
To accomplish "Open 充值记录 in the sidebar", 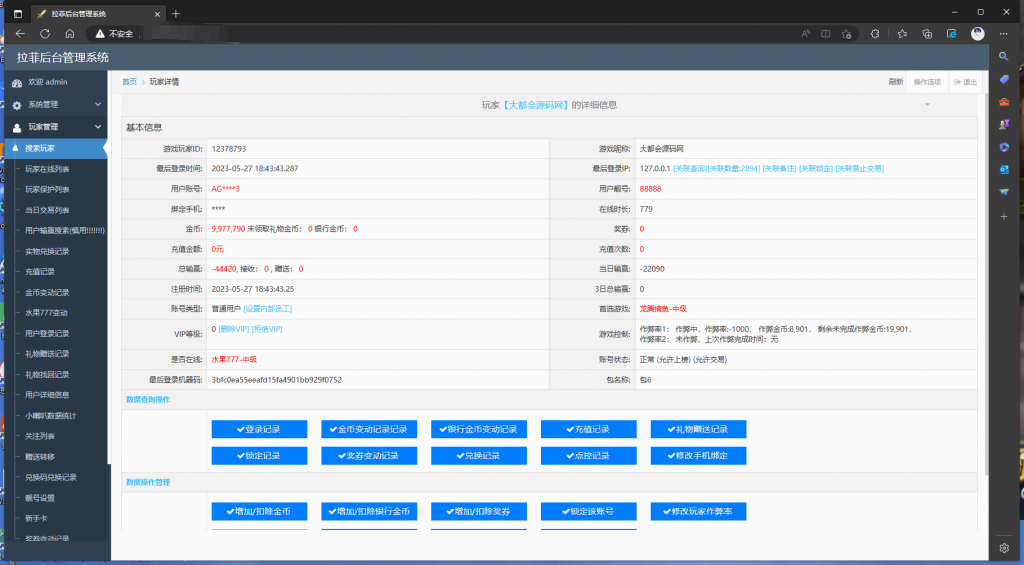I will point(40,272).
